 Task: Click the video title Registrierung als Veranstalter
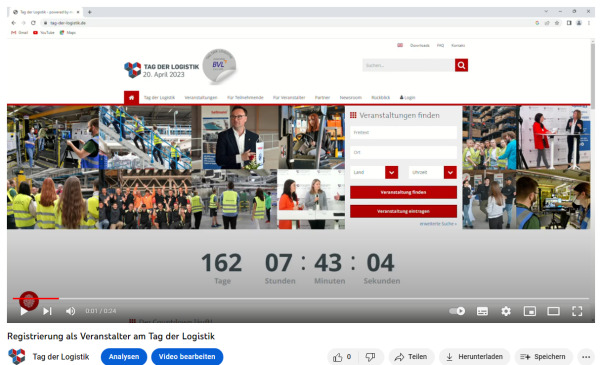[x=111, y=336]
